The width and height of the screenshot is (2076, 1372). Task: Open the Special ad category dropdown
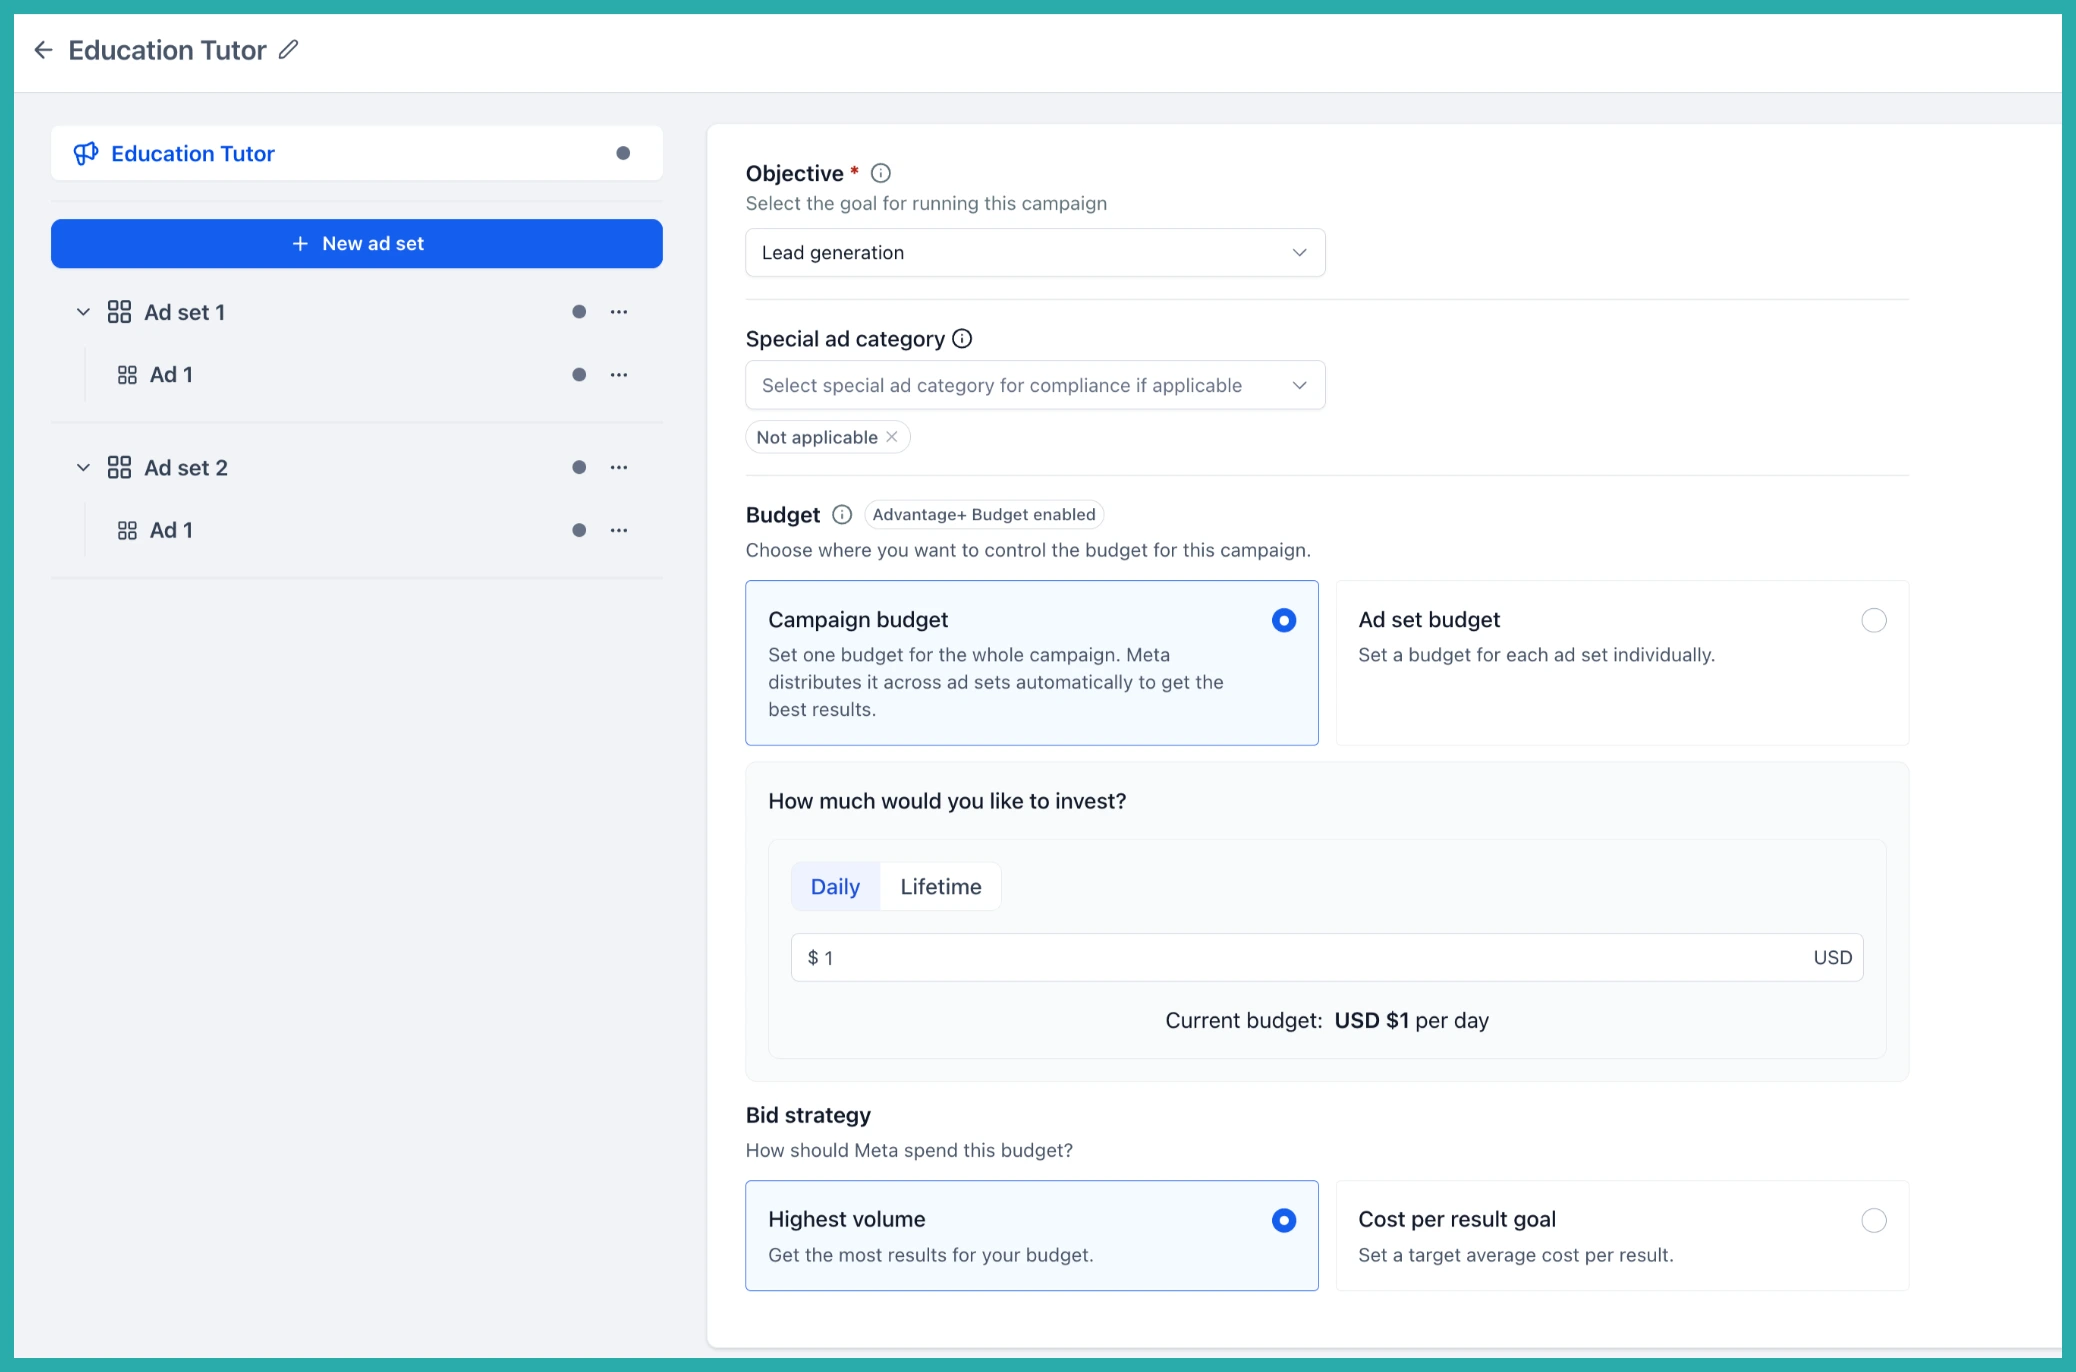(x=1035, y=385)
